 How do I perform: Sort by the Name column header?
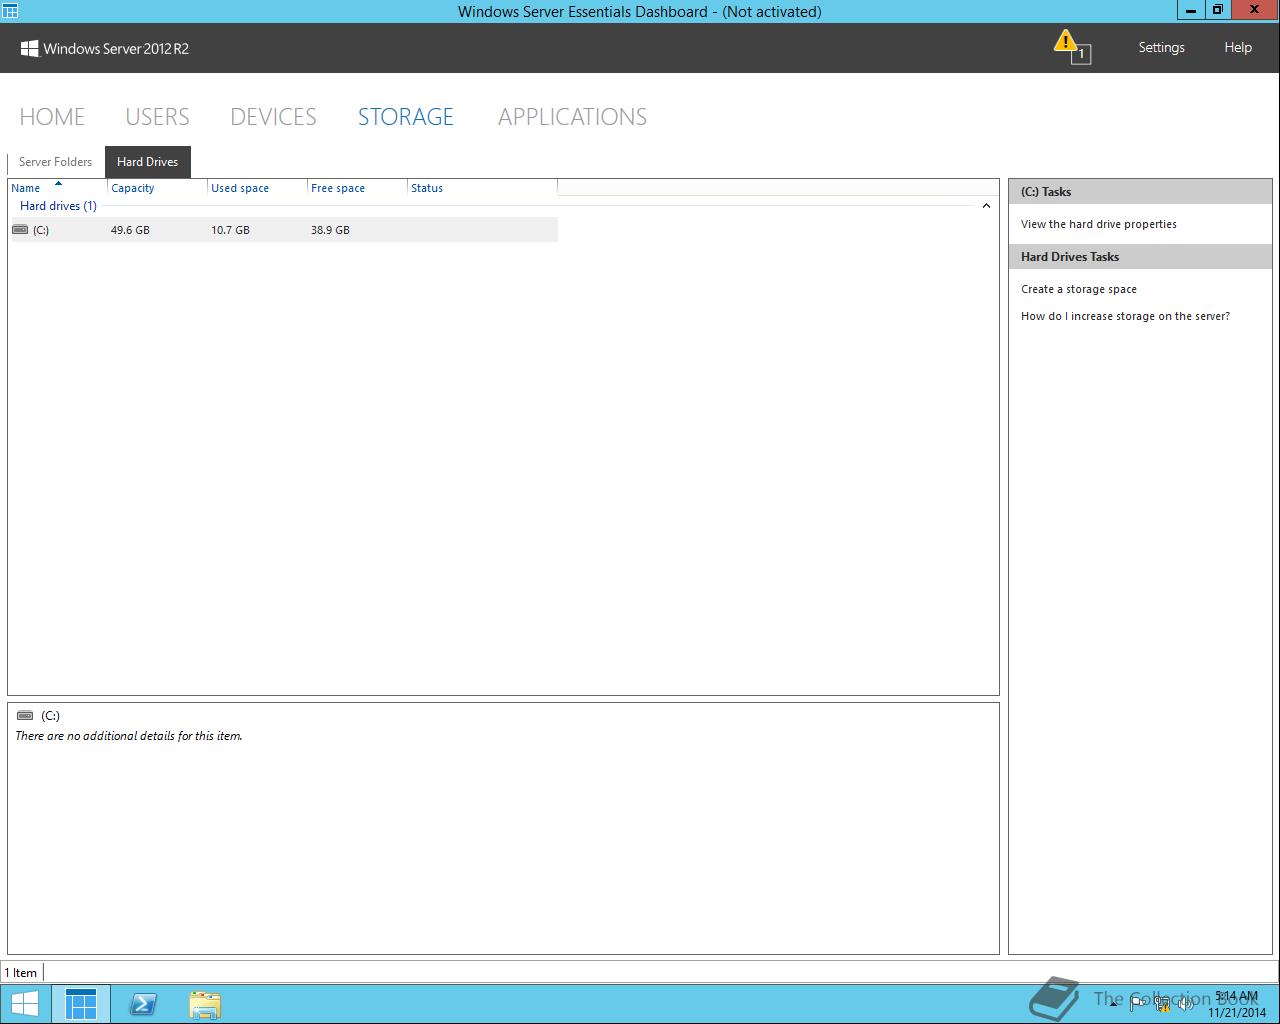[57, 188]
